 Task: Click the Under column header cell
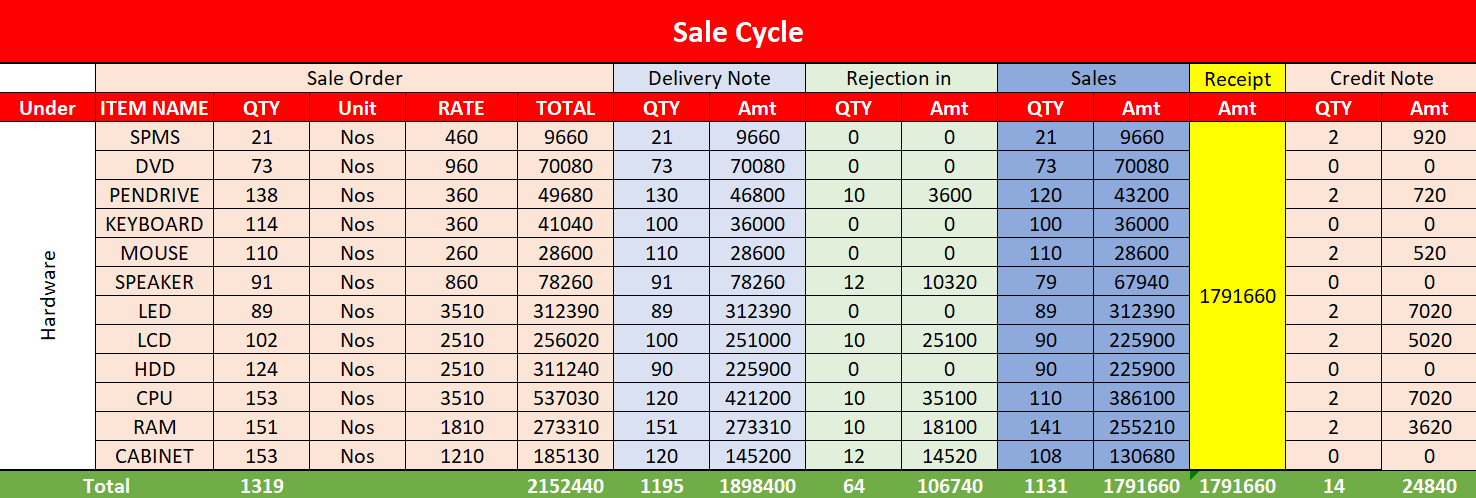point(48,108)
